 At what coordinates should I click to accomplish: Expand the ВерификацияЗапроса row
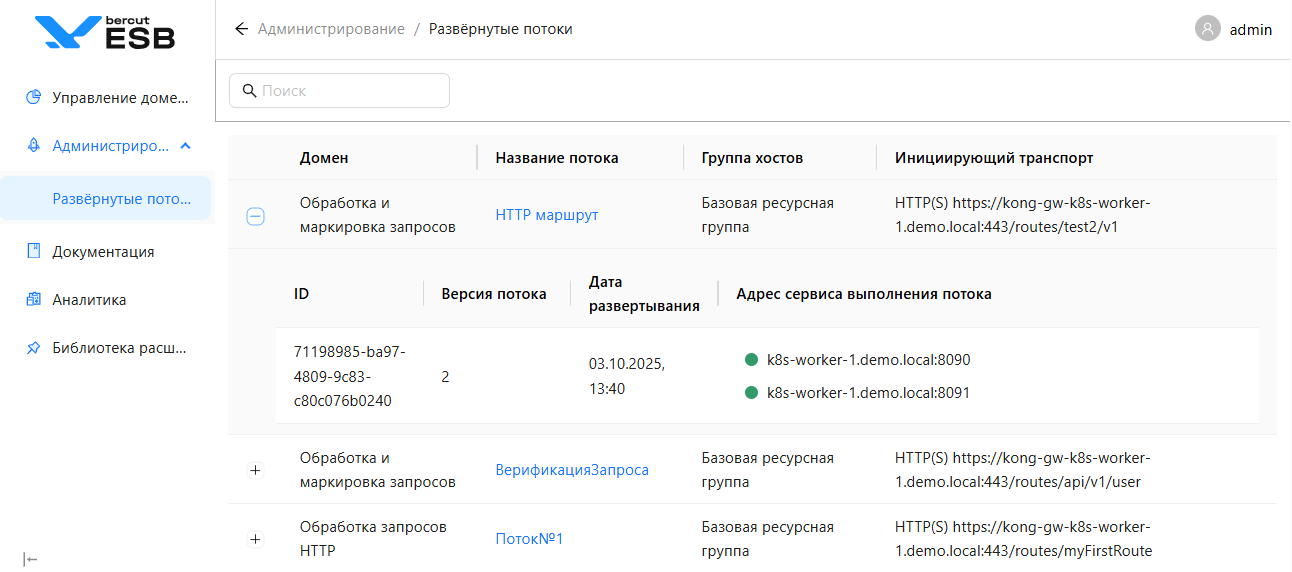(255, 470)
